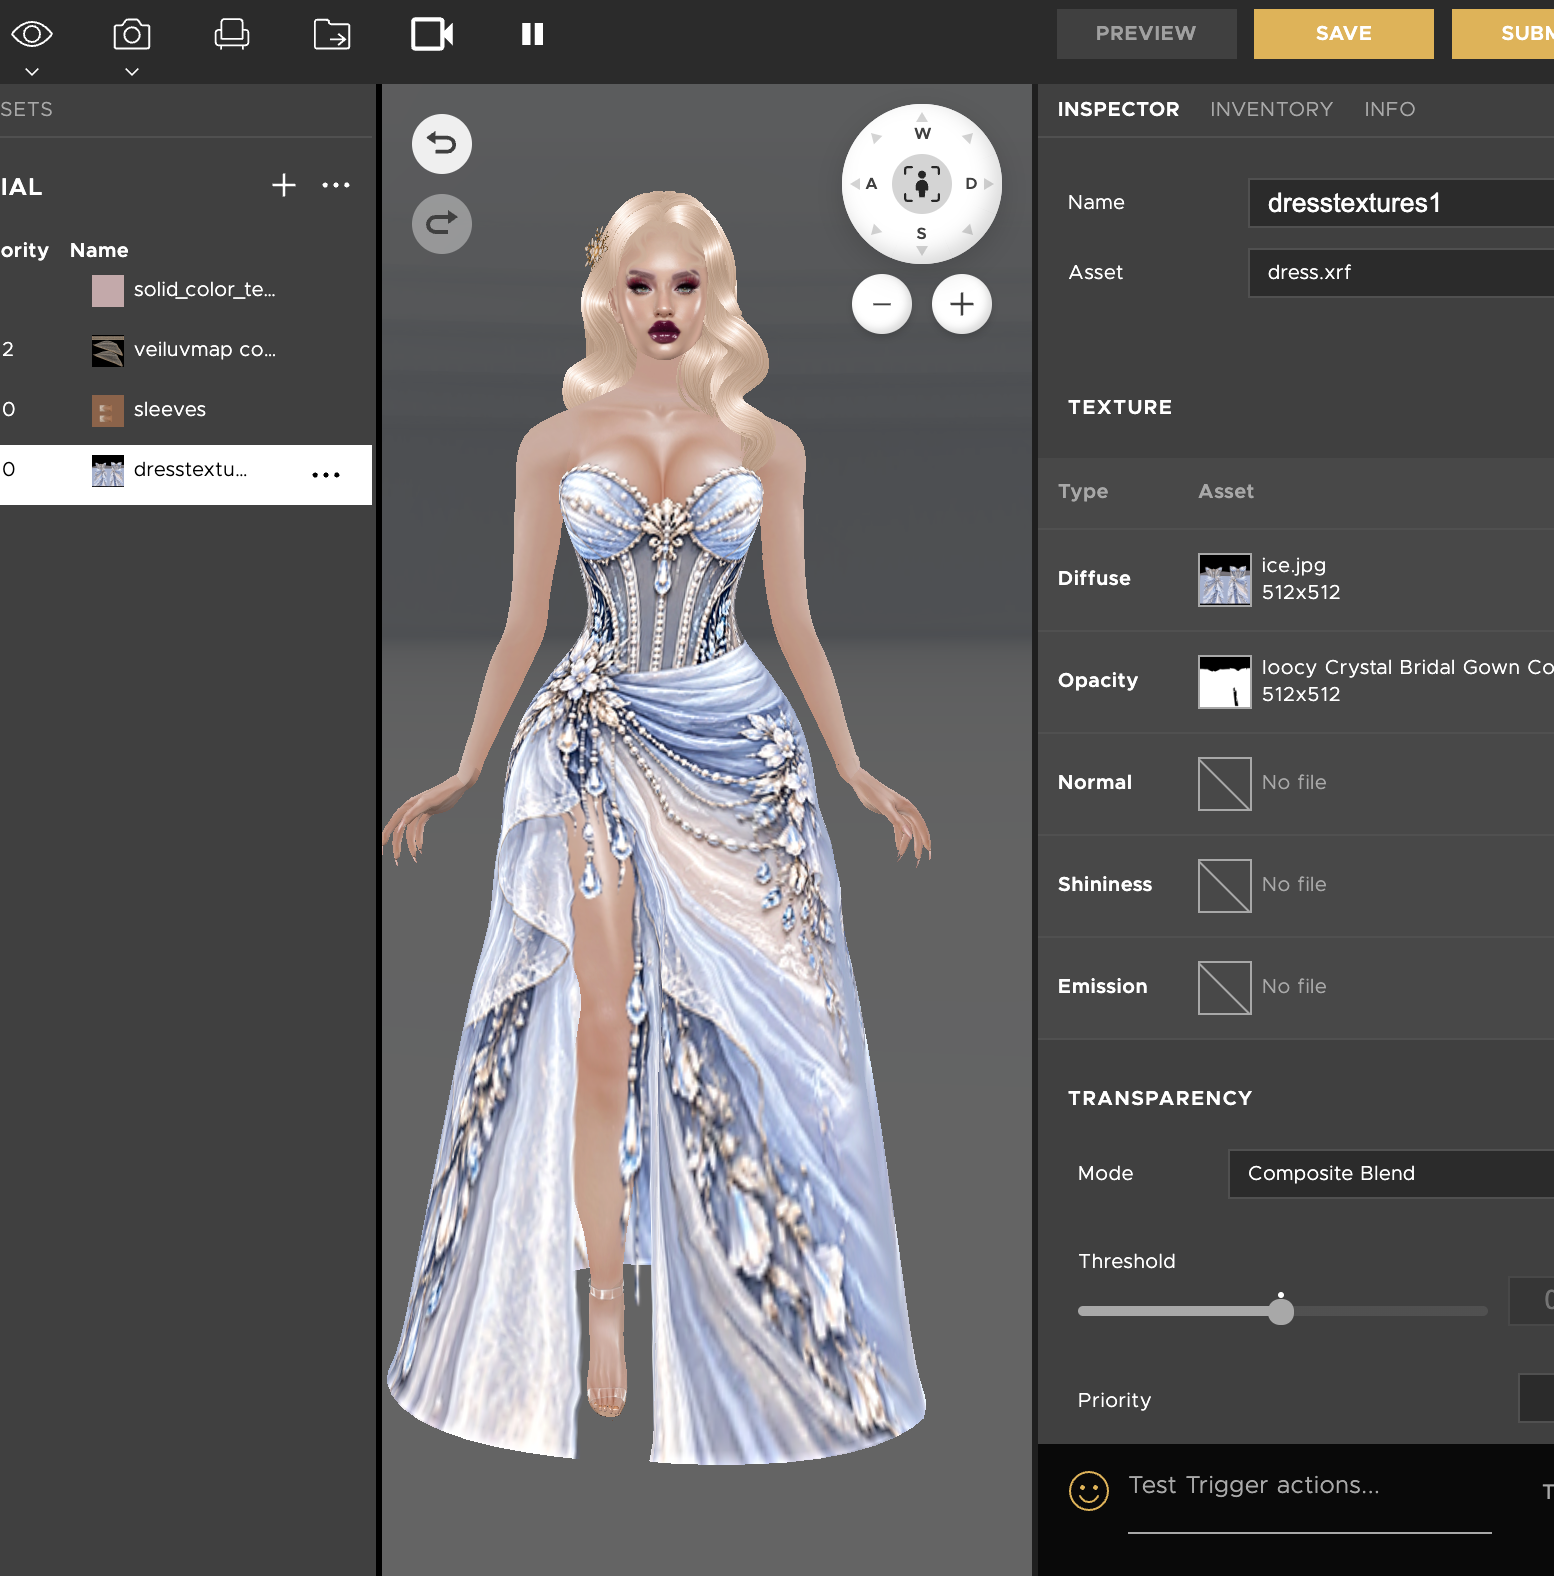Image resolution: width=1554 pixels, height=1576 pixels.
Task: Select the sleeves material row
Action: pos(186,410)
